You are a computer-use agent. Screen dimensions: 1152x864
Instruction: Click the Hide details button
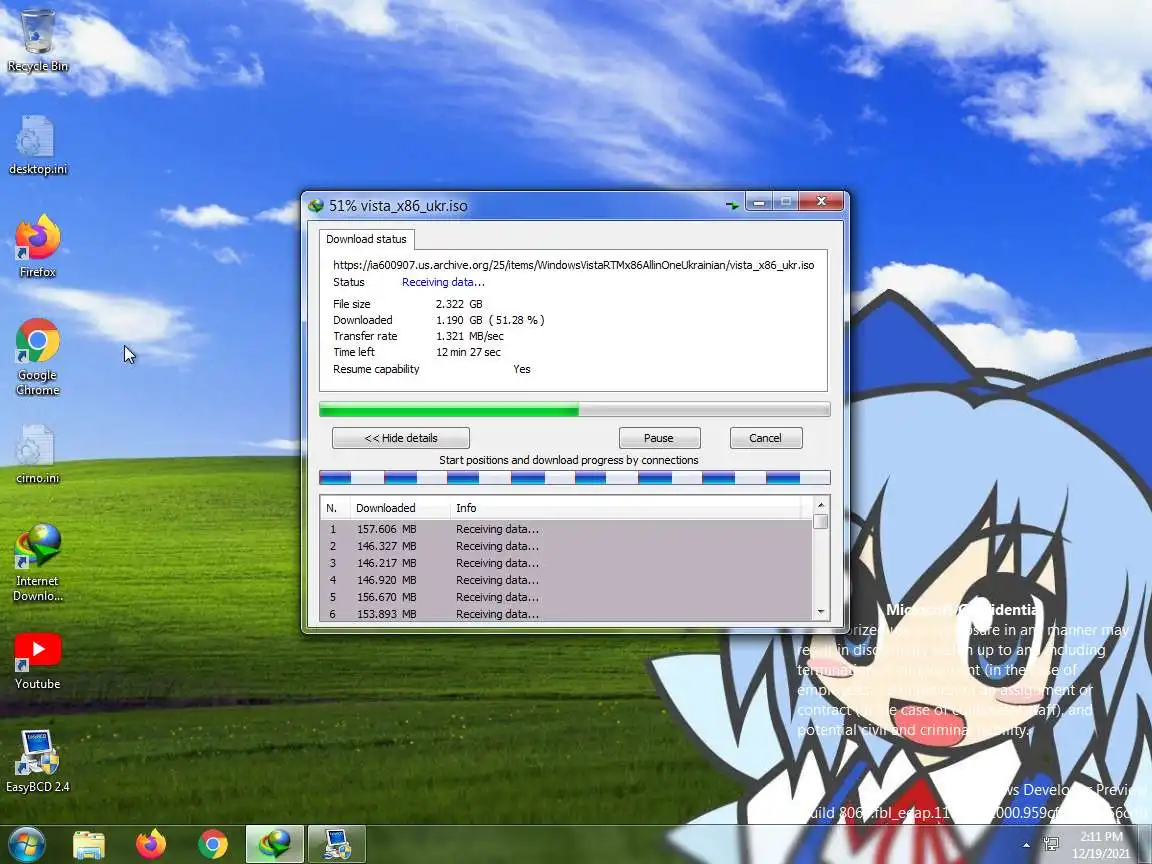(400, 438)
